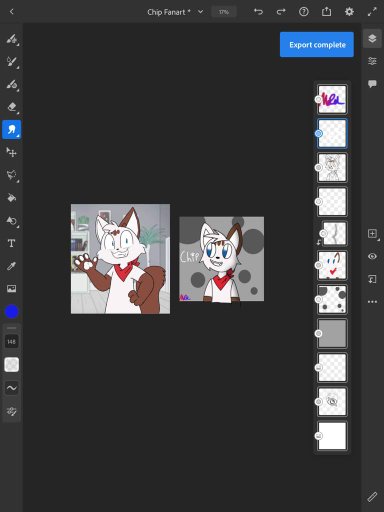Select the Lasso selection tool

coord(12,175)
